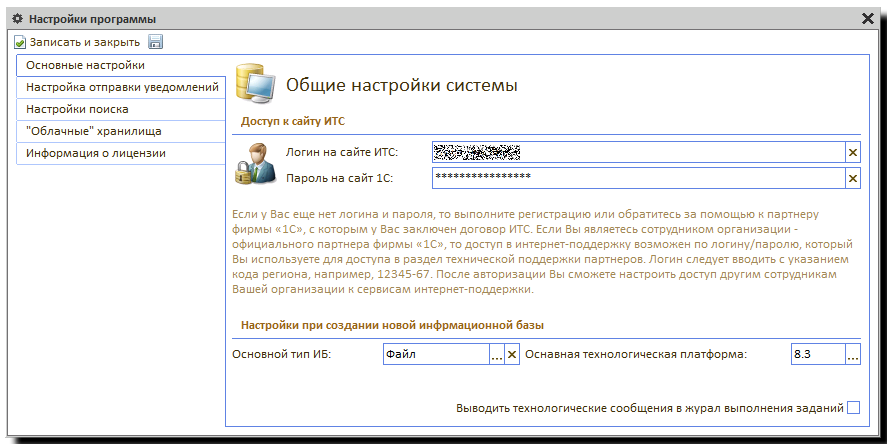The width and height of the screenshot is (887, 444).
Task: Switch to Настройка отправки уведомлений tab
Action: point(120,87)
